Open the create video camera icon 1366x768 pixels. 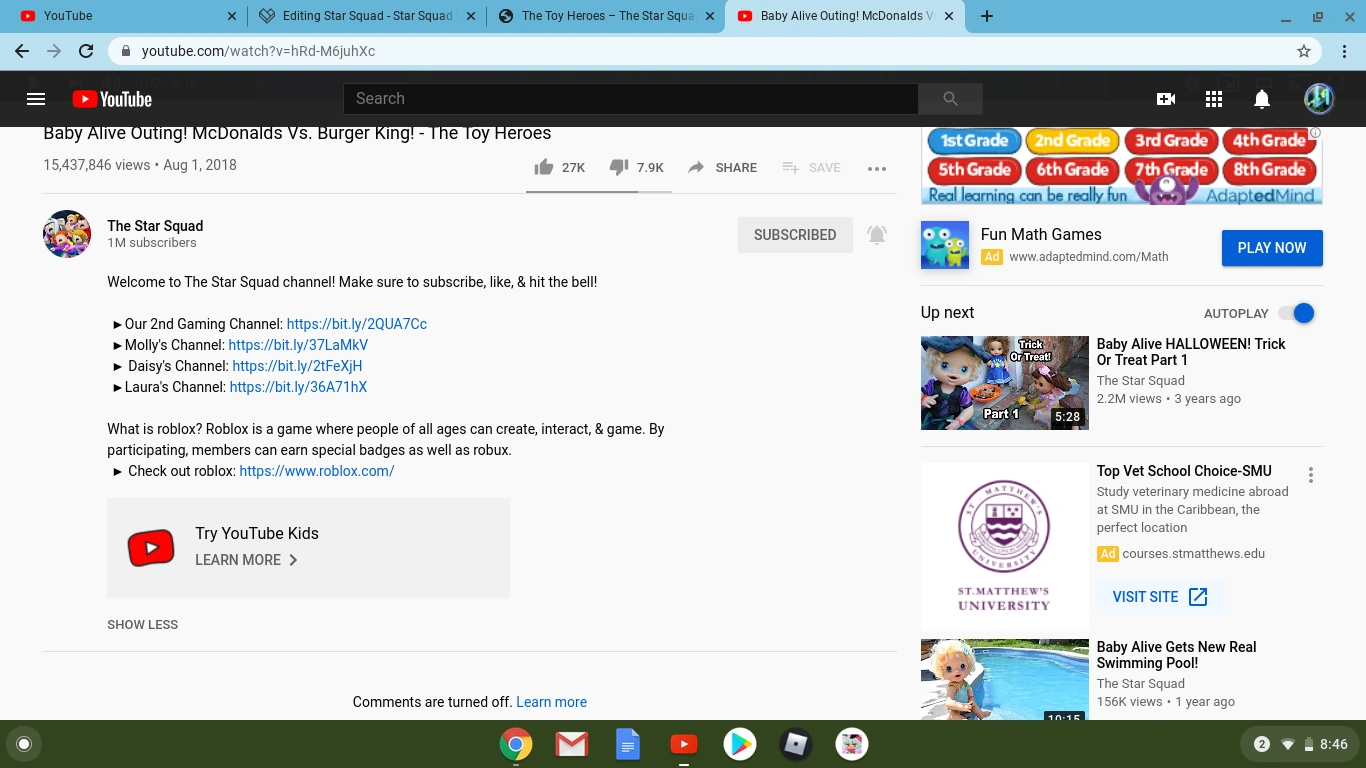click(x=1165, y=99)
